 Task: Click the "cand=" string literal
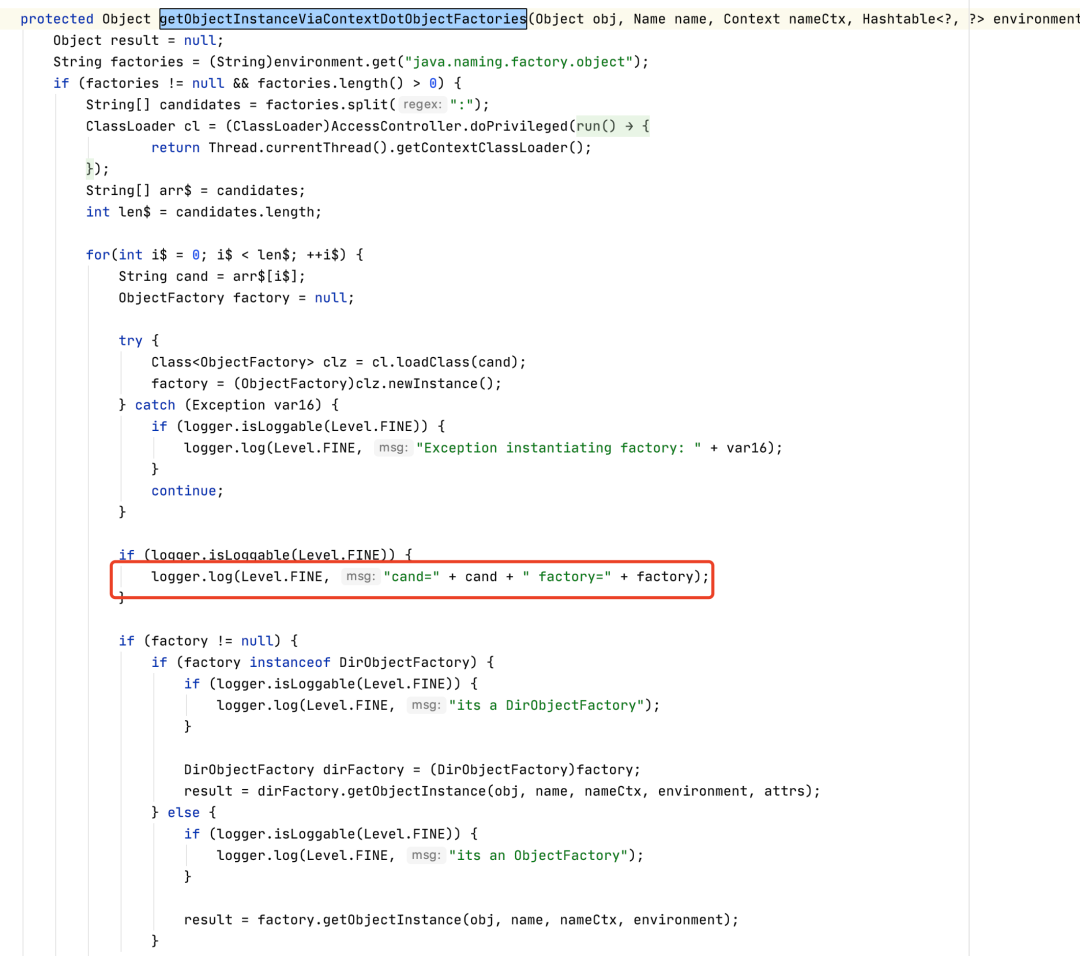tap(411, 576)
